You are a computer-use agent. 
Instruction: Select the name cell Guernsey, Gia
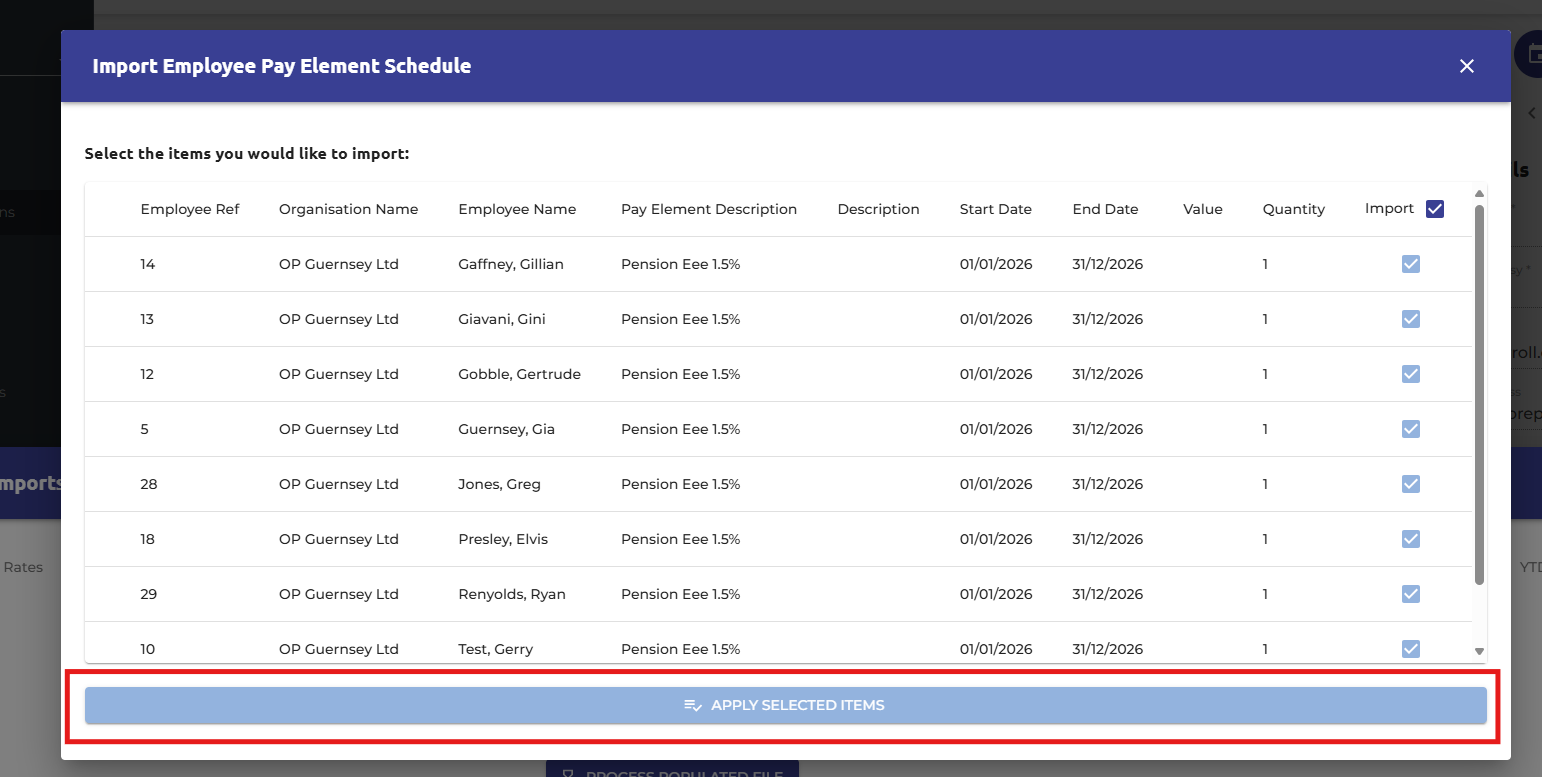(x=506, y=429)
